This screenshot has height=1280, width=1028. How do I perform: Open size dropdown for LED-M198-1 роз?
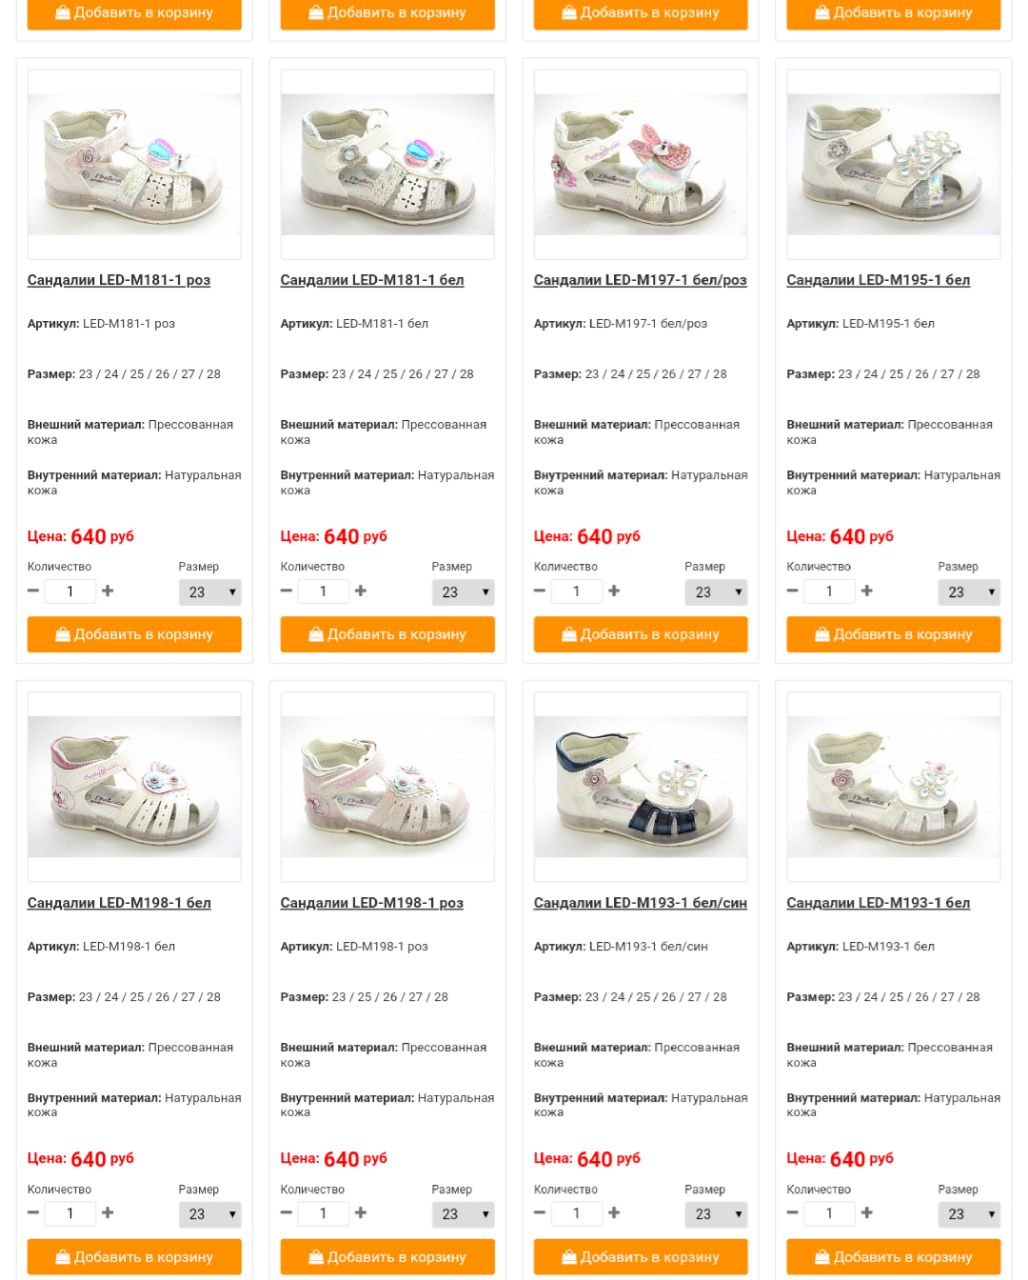click(463, 1214)
